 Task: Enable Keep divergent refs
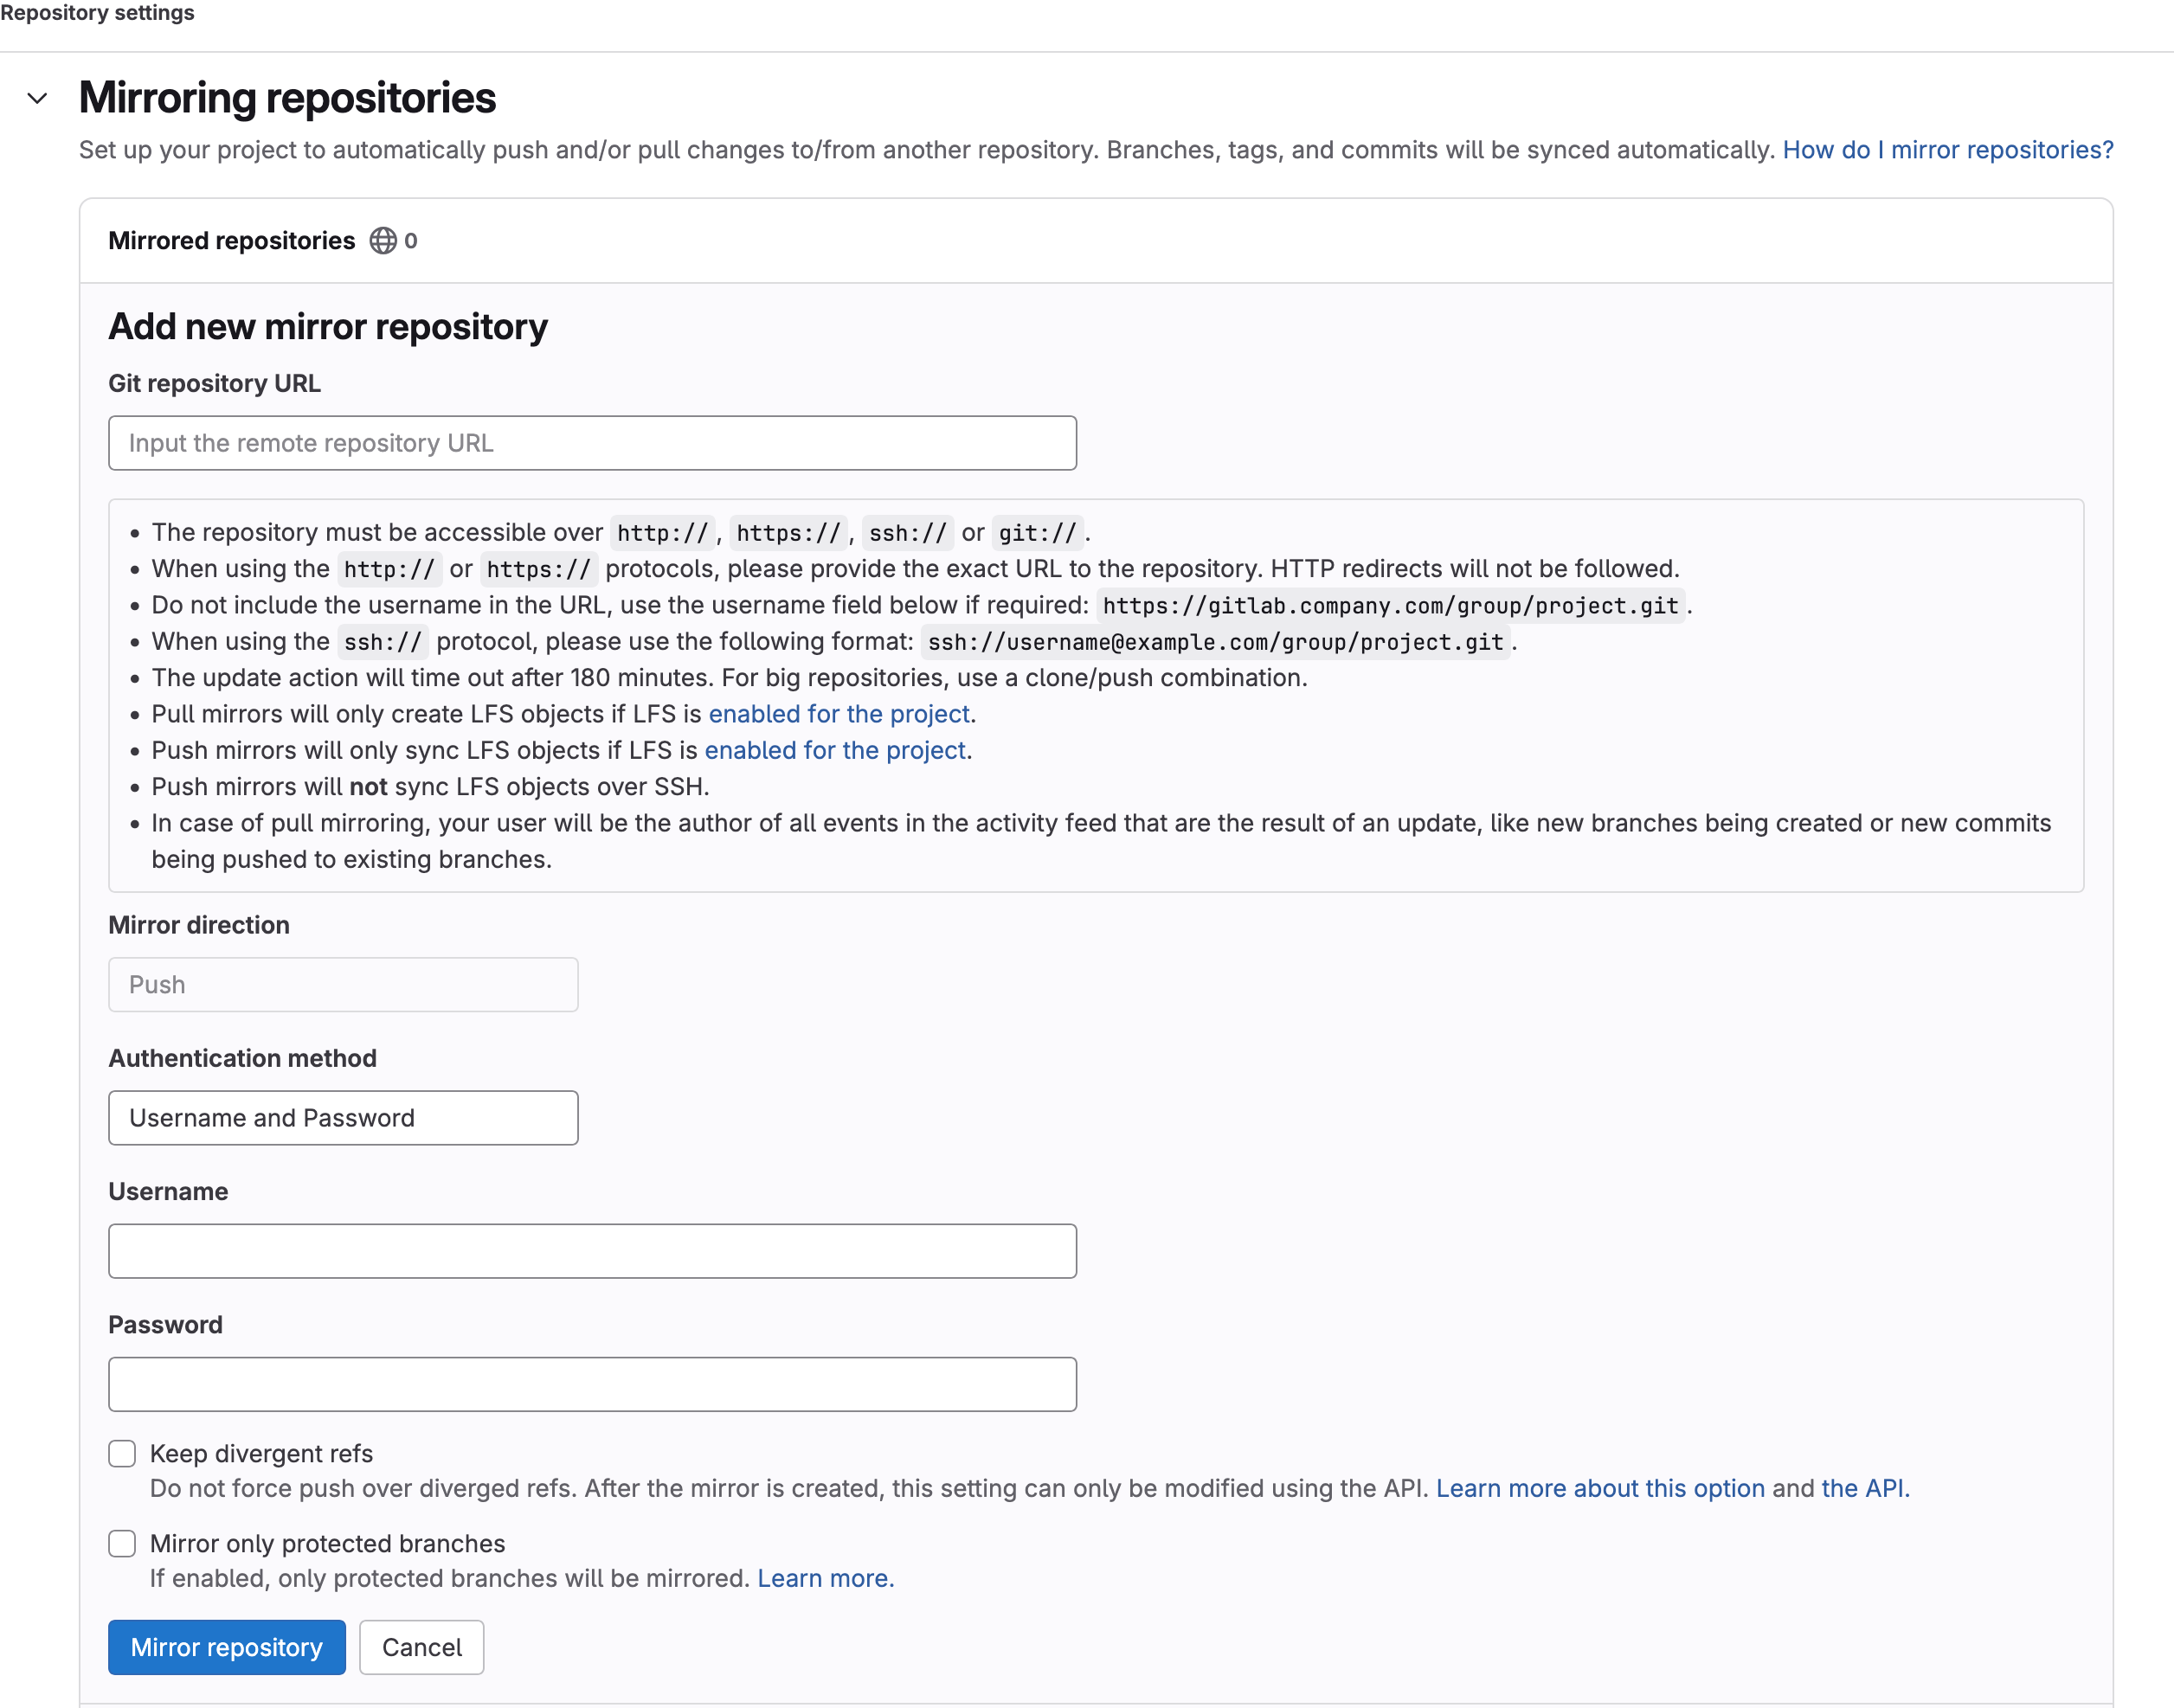pyautogui.click(x=121, y=1453)
